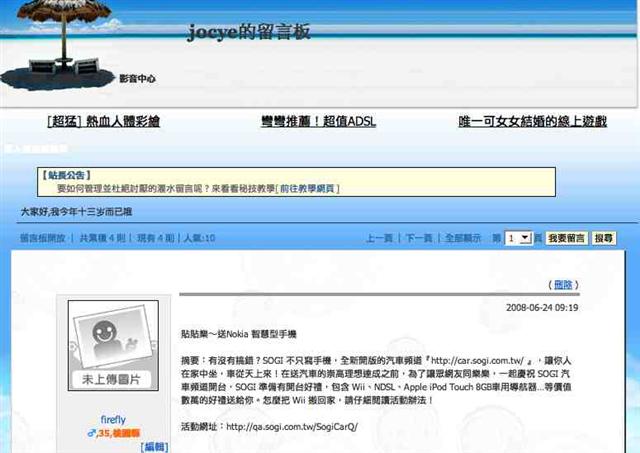Click the 編輯 link under firefly
Screen dimensions: 640x453
154,447
